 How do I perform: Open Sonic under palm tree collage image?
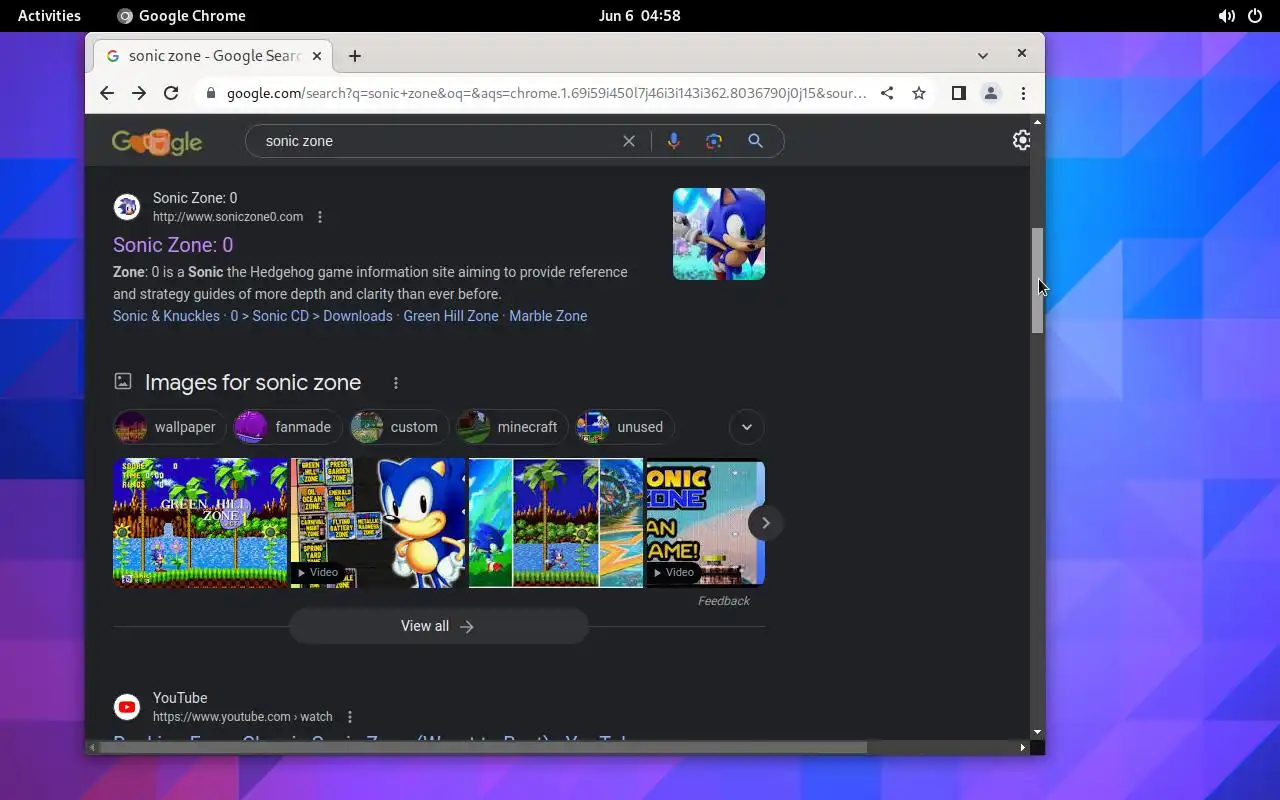(x=556, y=523)
